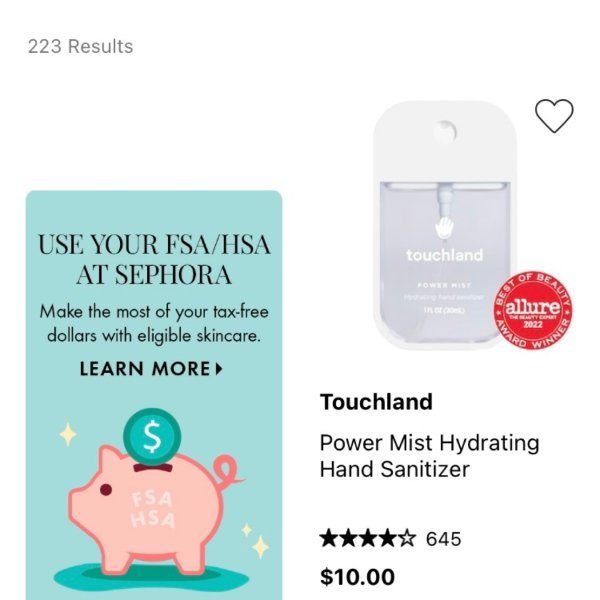Viewport: 600px width, 600px height.
Task: Click the dollar coin icon above the piggy bank
Action: click(x=152, y=437)
